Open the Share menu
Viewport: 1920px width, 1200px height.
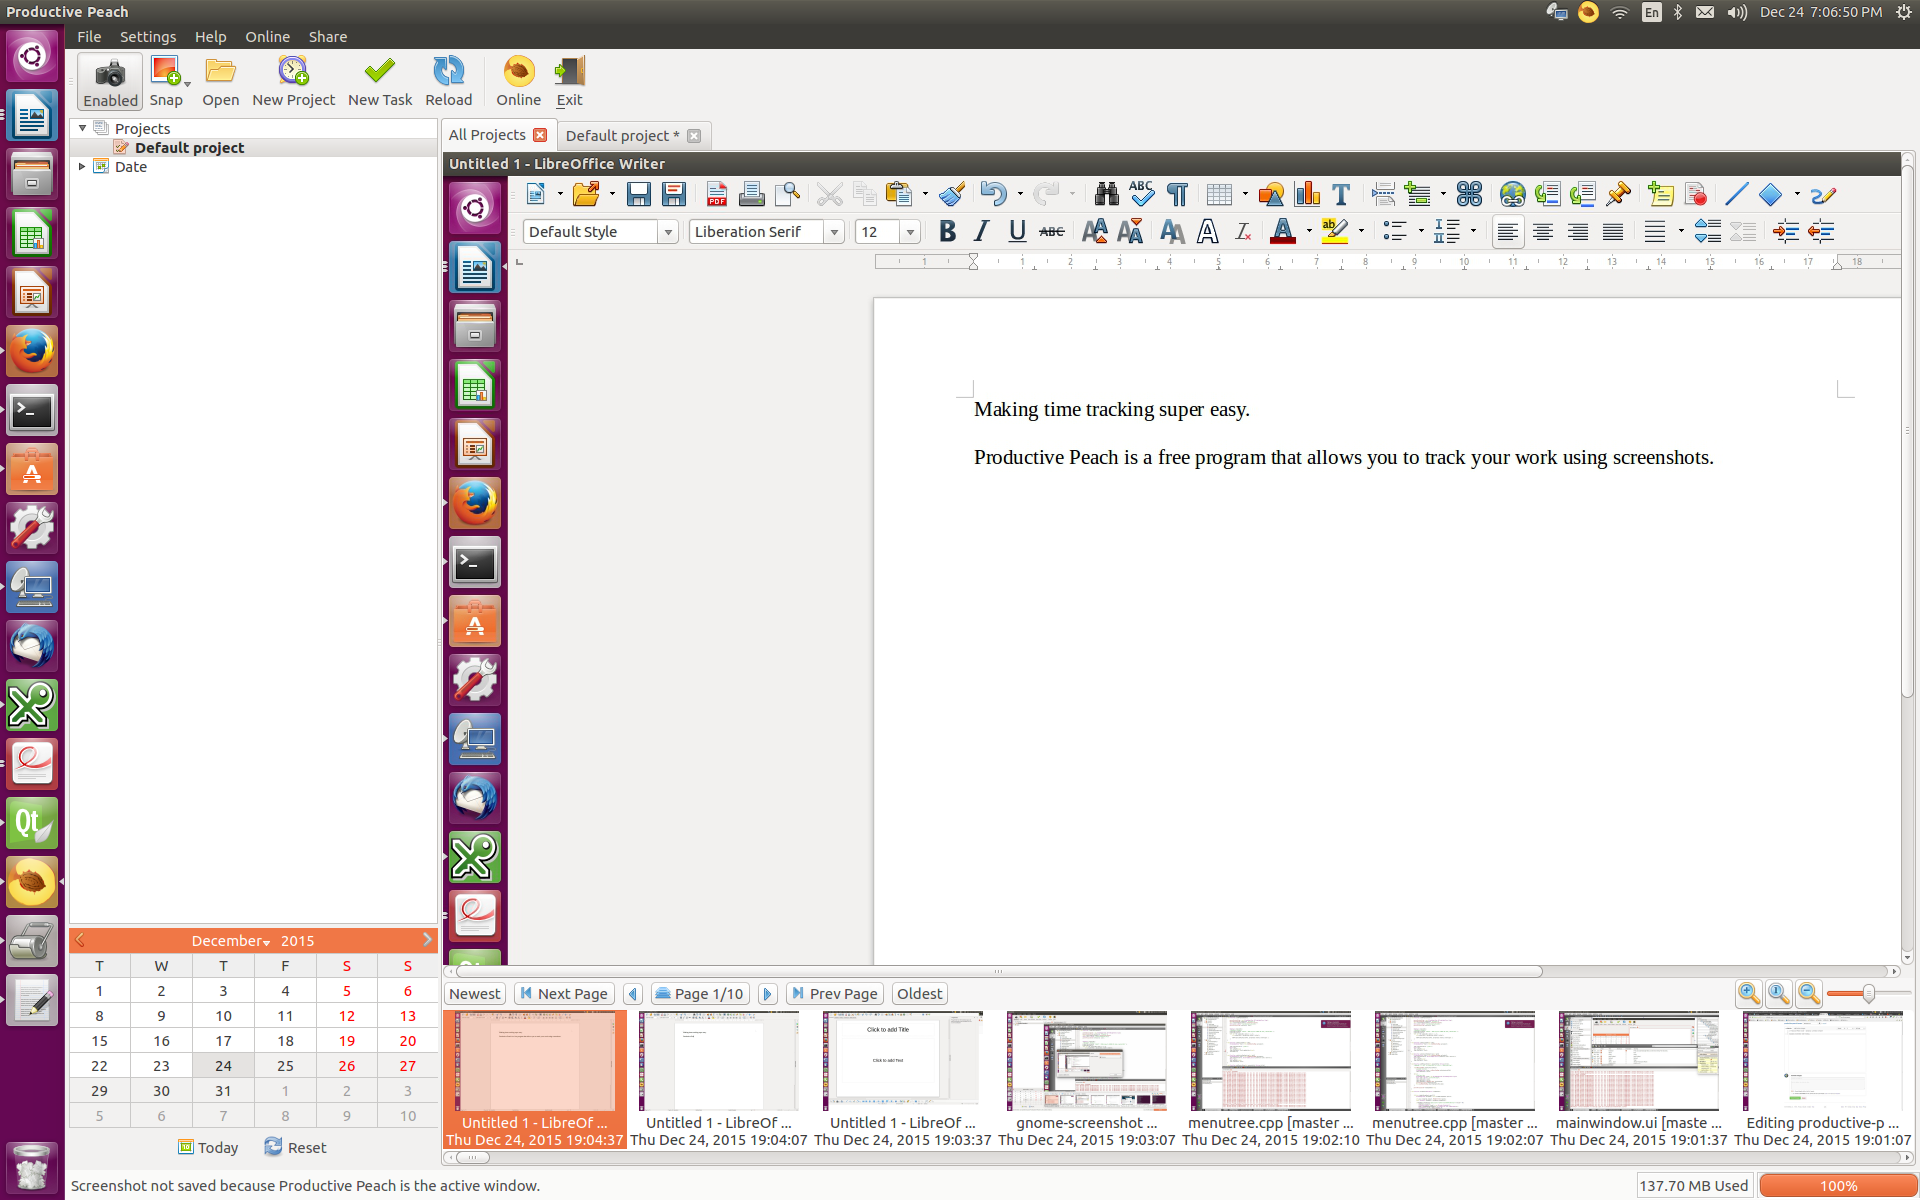[328, 37]
